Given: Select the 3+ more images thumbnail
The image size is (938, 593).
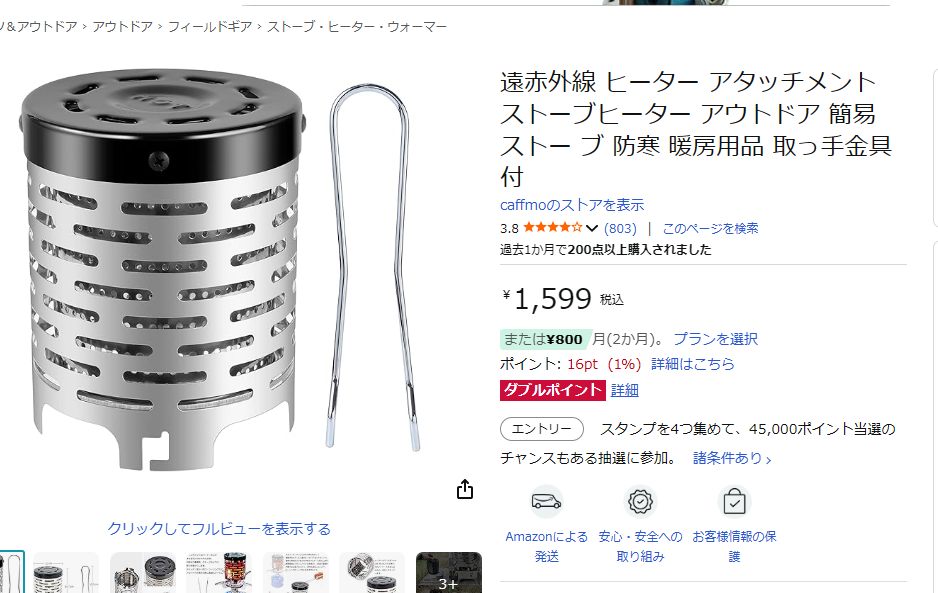Looking at the screenshot, I should click(x=449, y=573).
